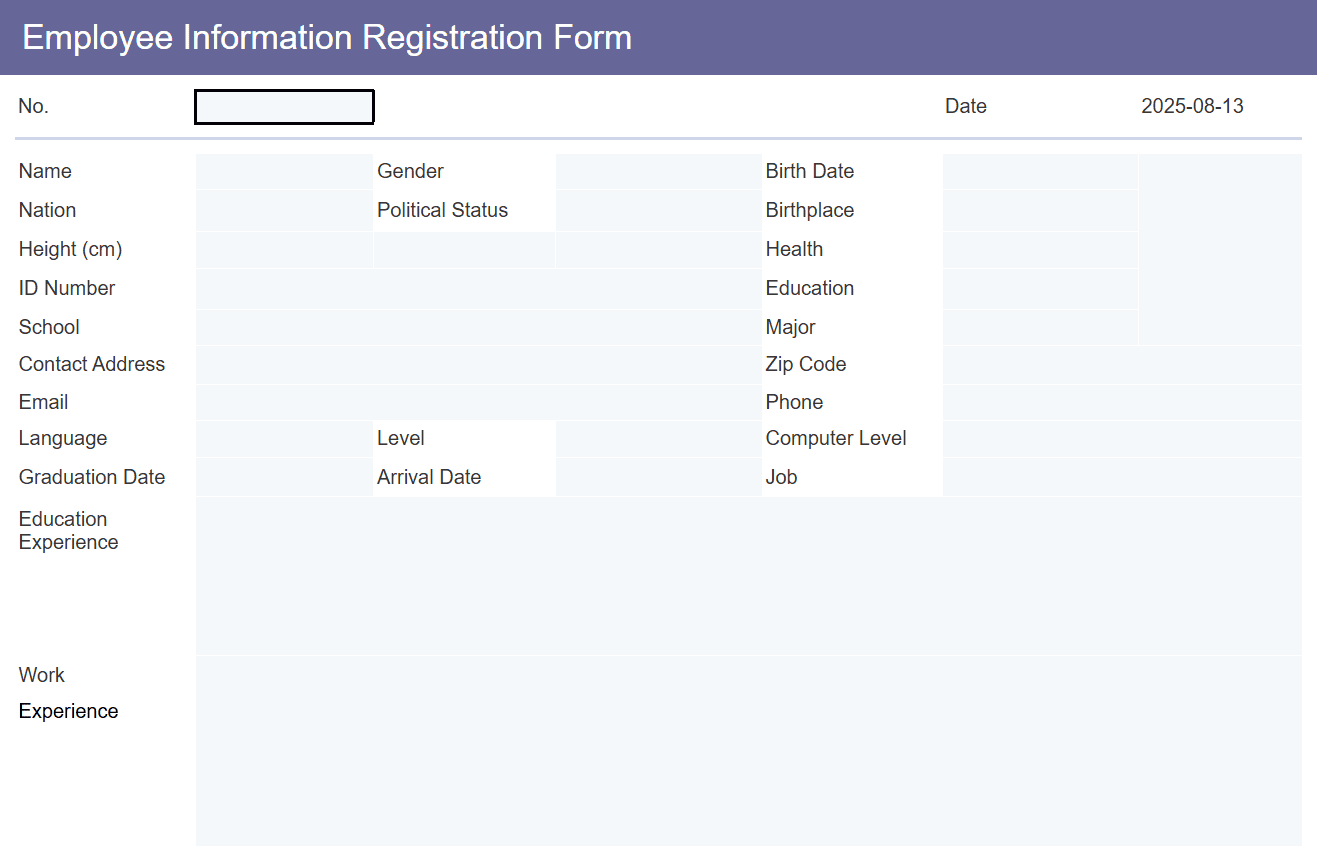
Task: Click the Gender input cell
Action: click(x=658, y=171)
